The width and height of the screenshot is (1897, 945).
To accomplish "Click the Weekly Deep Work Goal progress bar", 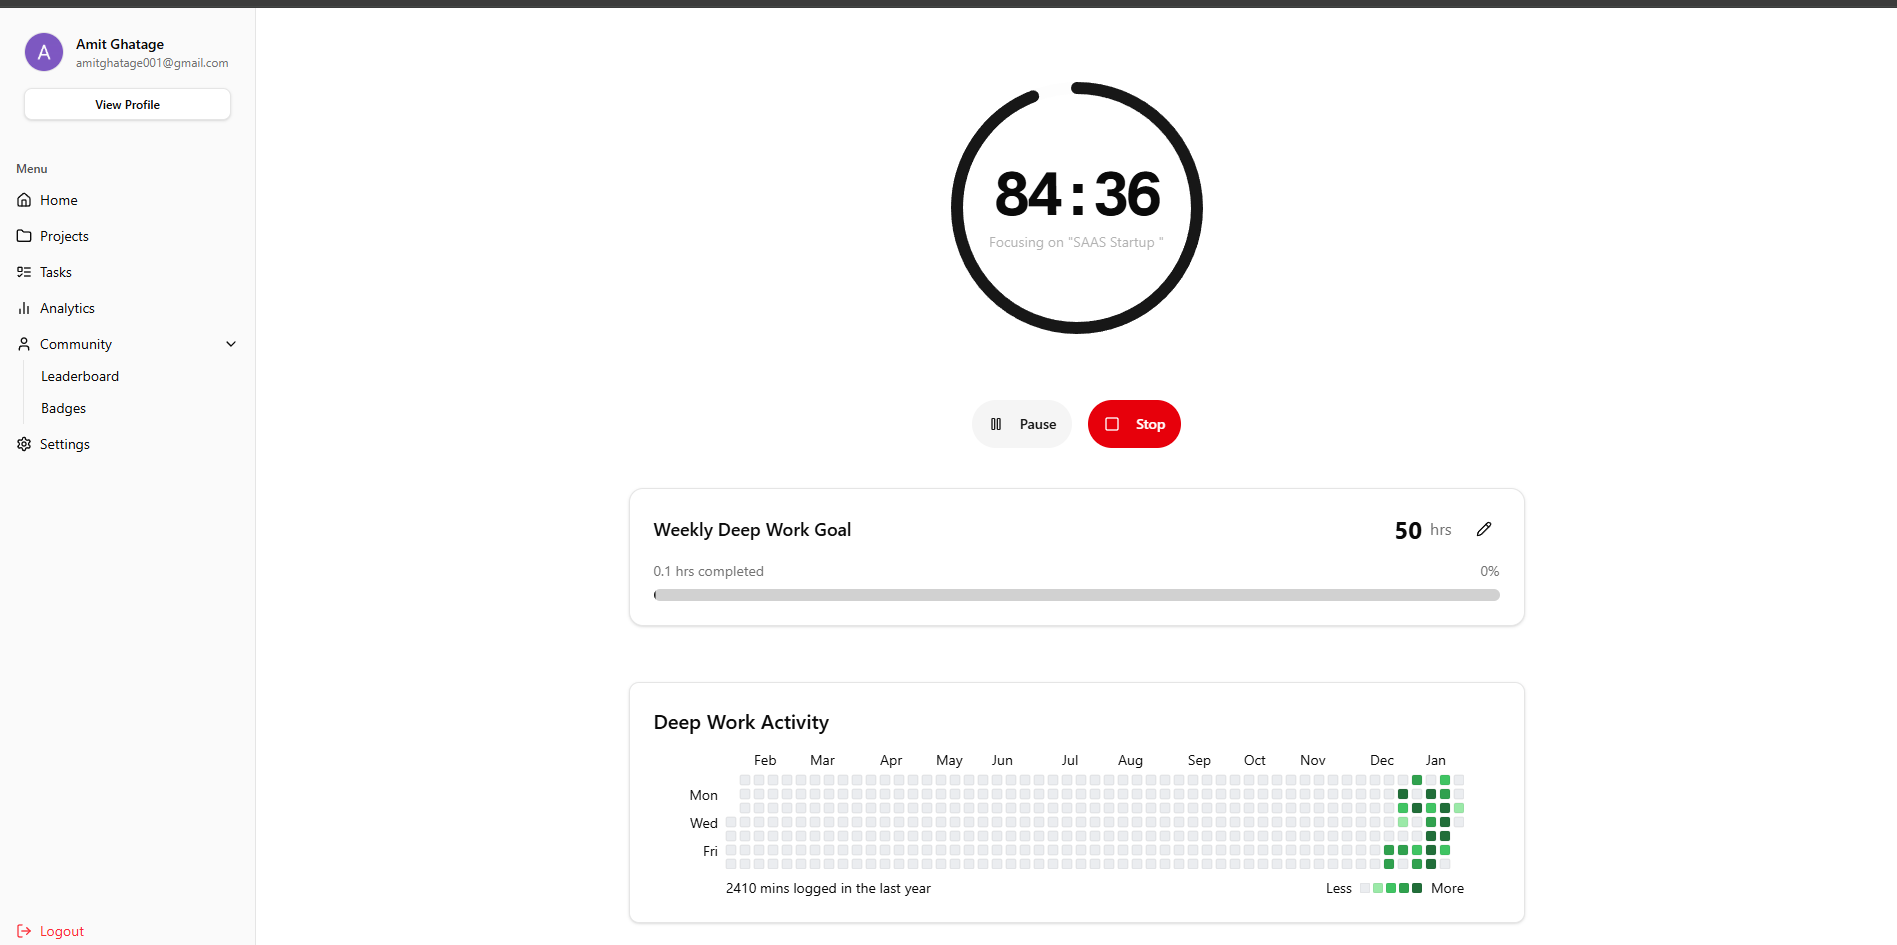I will pyautogui.click(x=1076, y=594).
